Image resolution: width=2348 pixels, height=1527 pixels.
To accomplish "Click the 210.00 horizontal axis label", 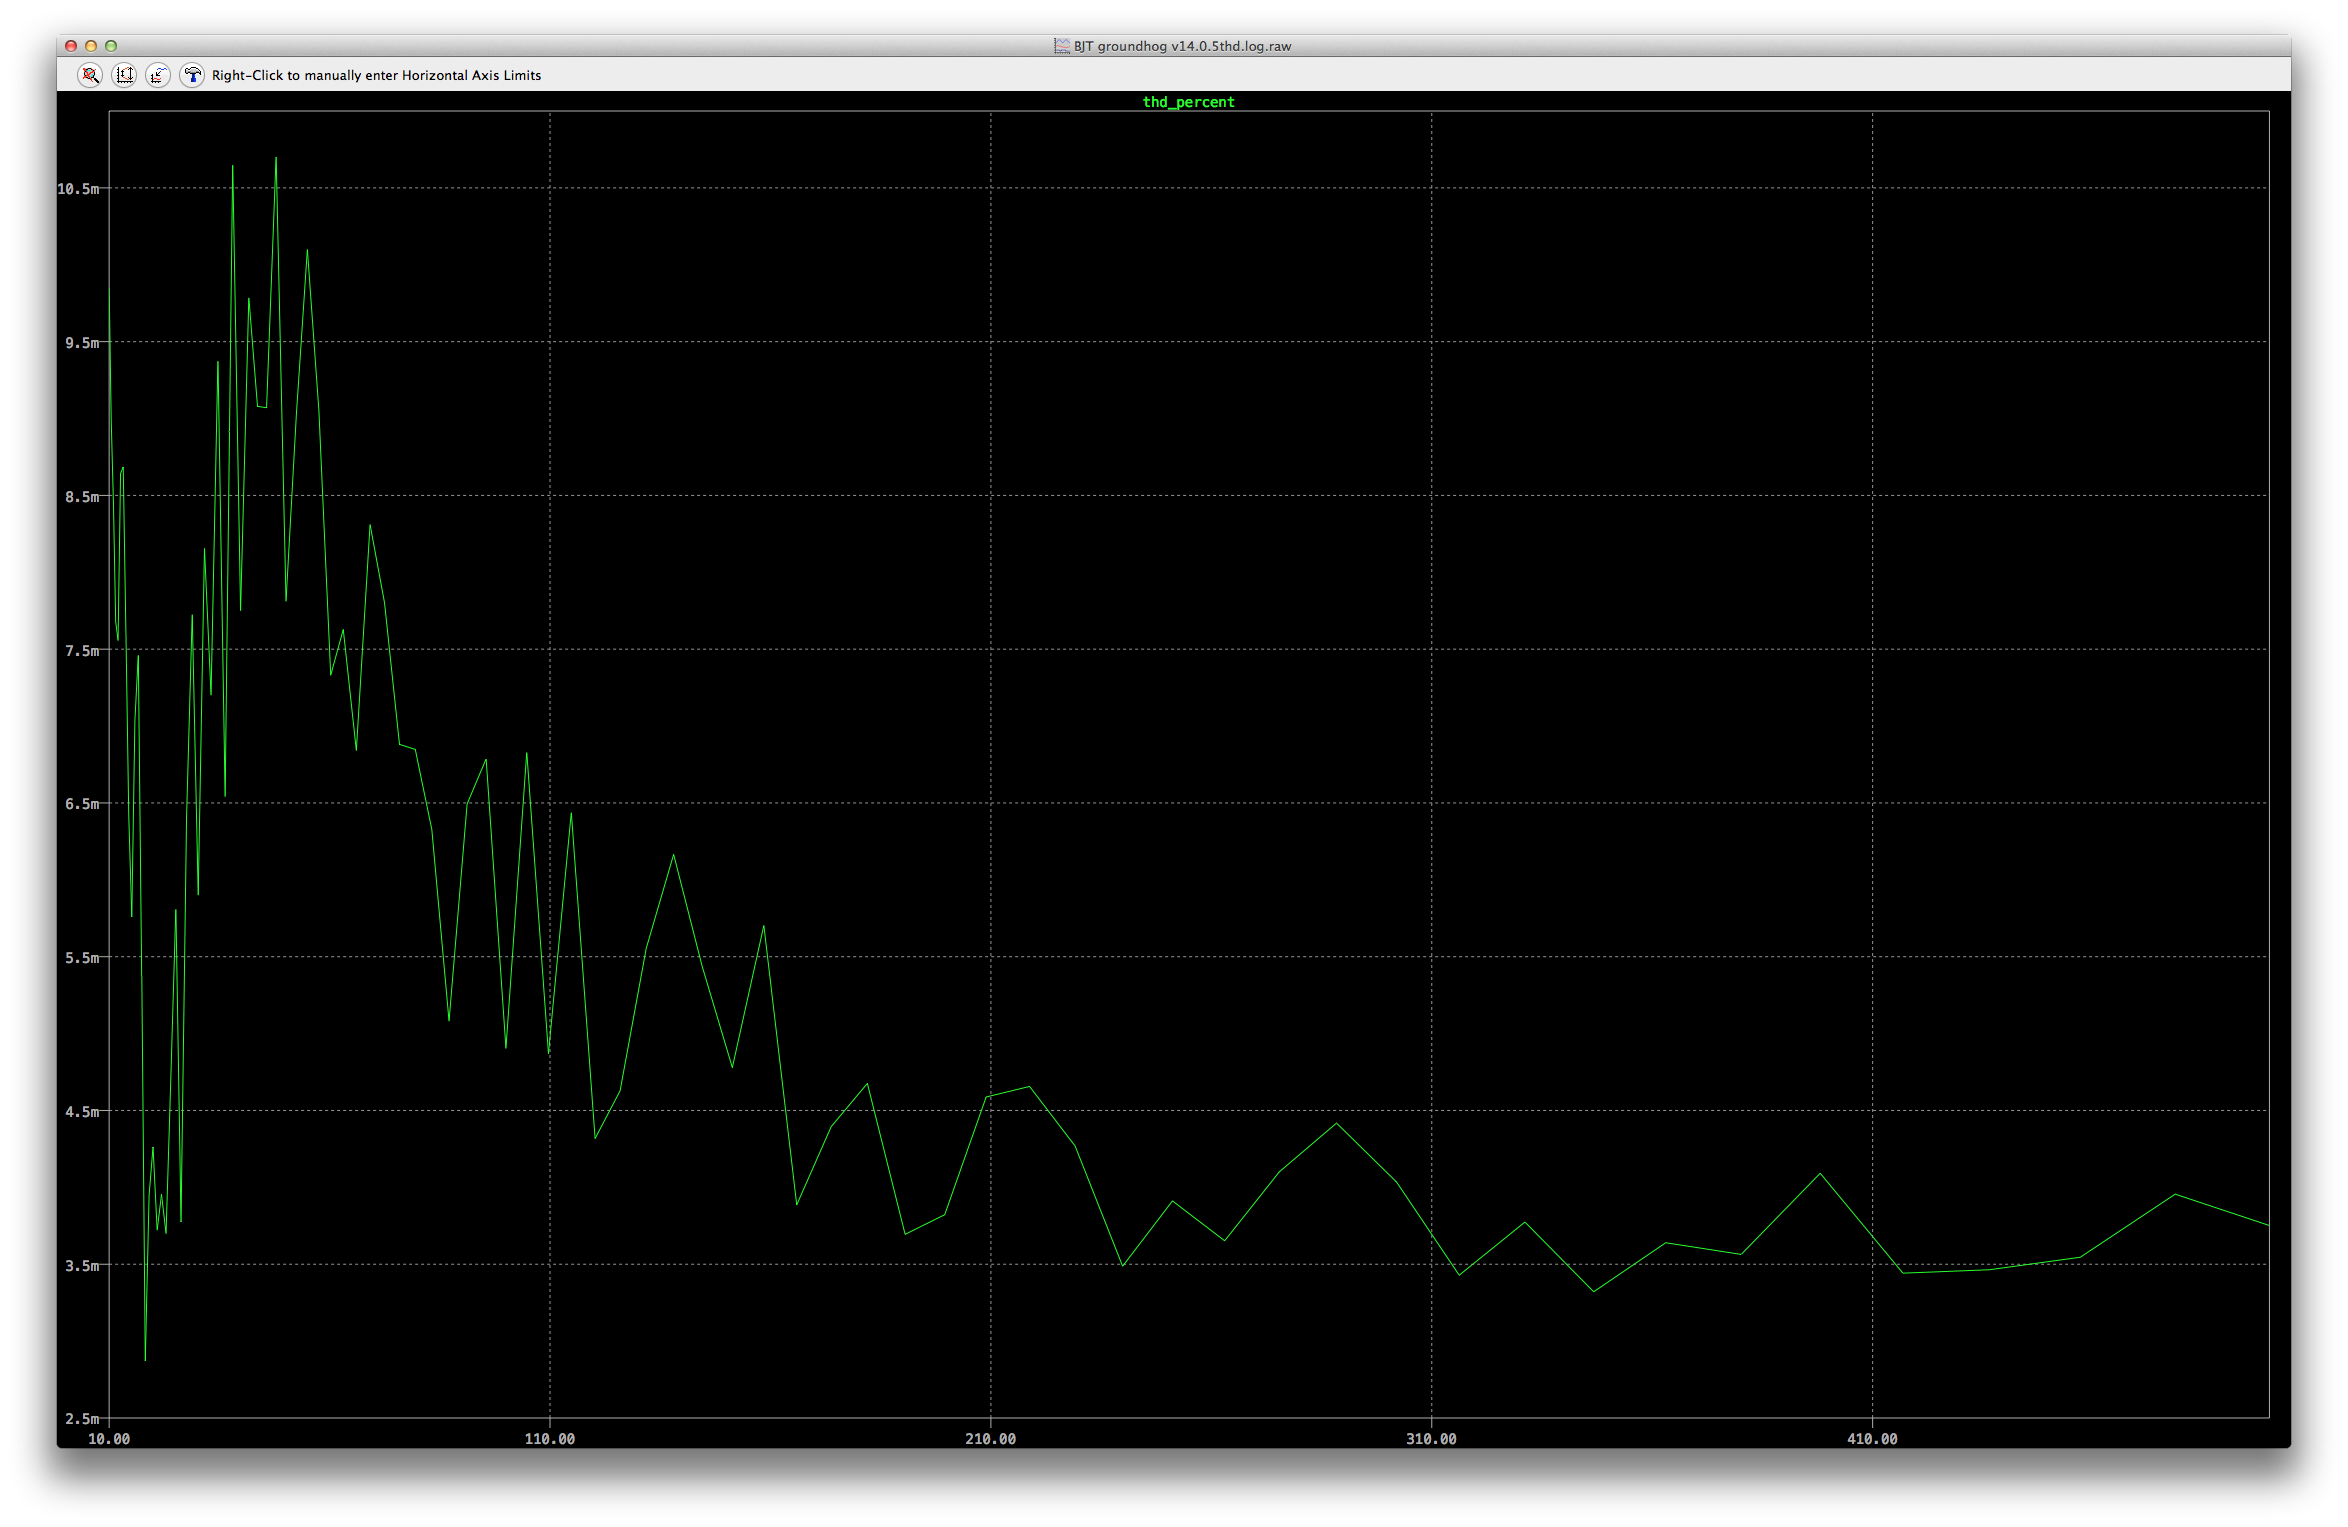I will (x=991, y=1439).
